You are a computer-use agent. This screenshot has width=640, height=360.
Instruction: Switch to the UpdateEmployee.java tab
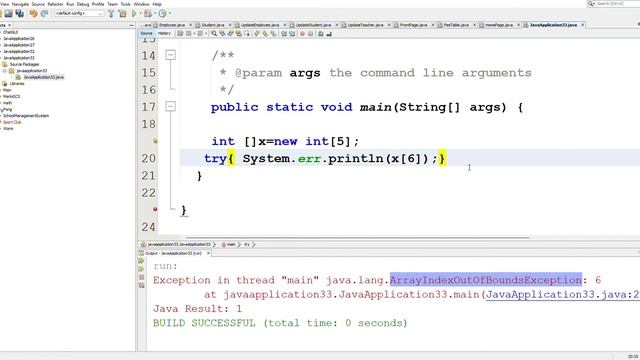260,25
